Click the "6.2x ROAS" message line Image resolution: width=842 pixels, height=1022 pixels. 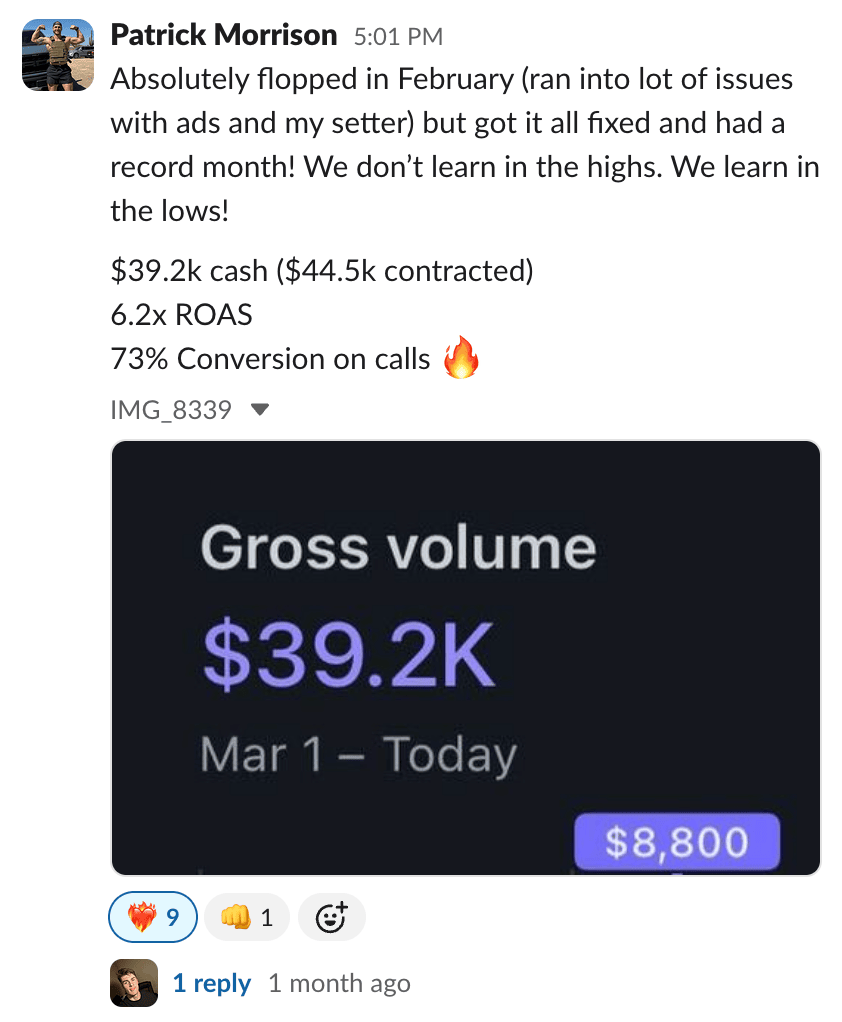(181, 315)
